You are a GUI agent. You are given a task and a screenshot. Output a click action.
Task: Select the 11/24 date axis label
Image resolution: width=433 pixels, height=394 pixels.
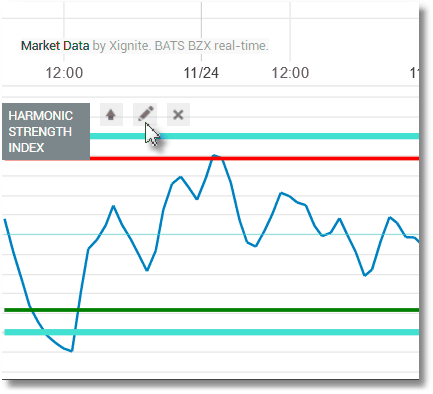(x=201, y=73)
